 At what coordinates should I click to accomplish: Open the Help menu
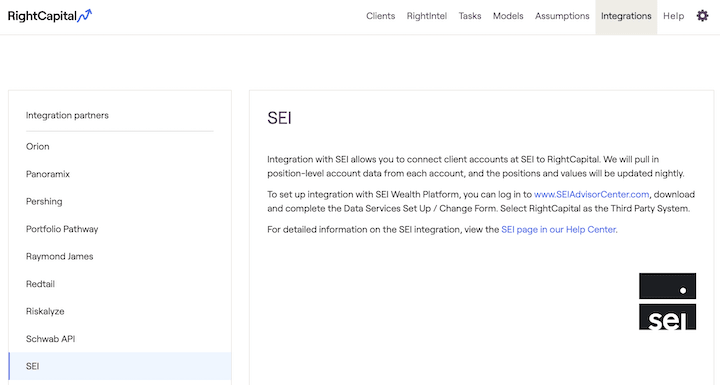tap(673, 16)
